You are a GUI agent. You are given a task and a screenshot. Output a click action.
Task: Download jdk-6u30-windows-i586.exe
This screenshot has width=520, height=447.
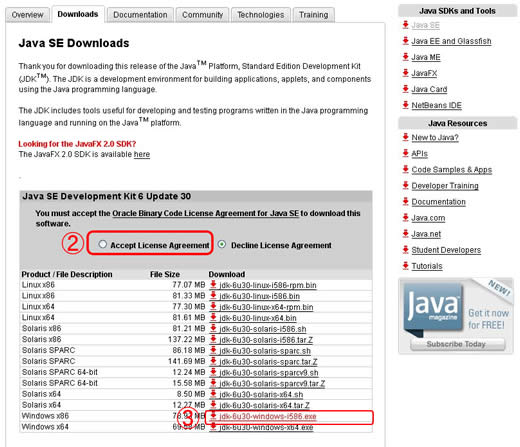268,416
